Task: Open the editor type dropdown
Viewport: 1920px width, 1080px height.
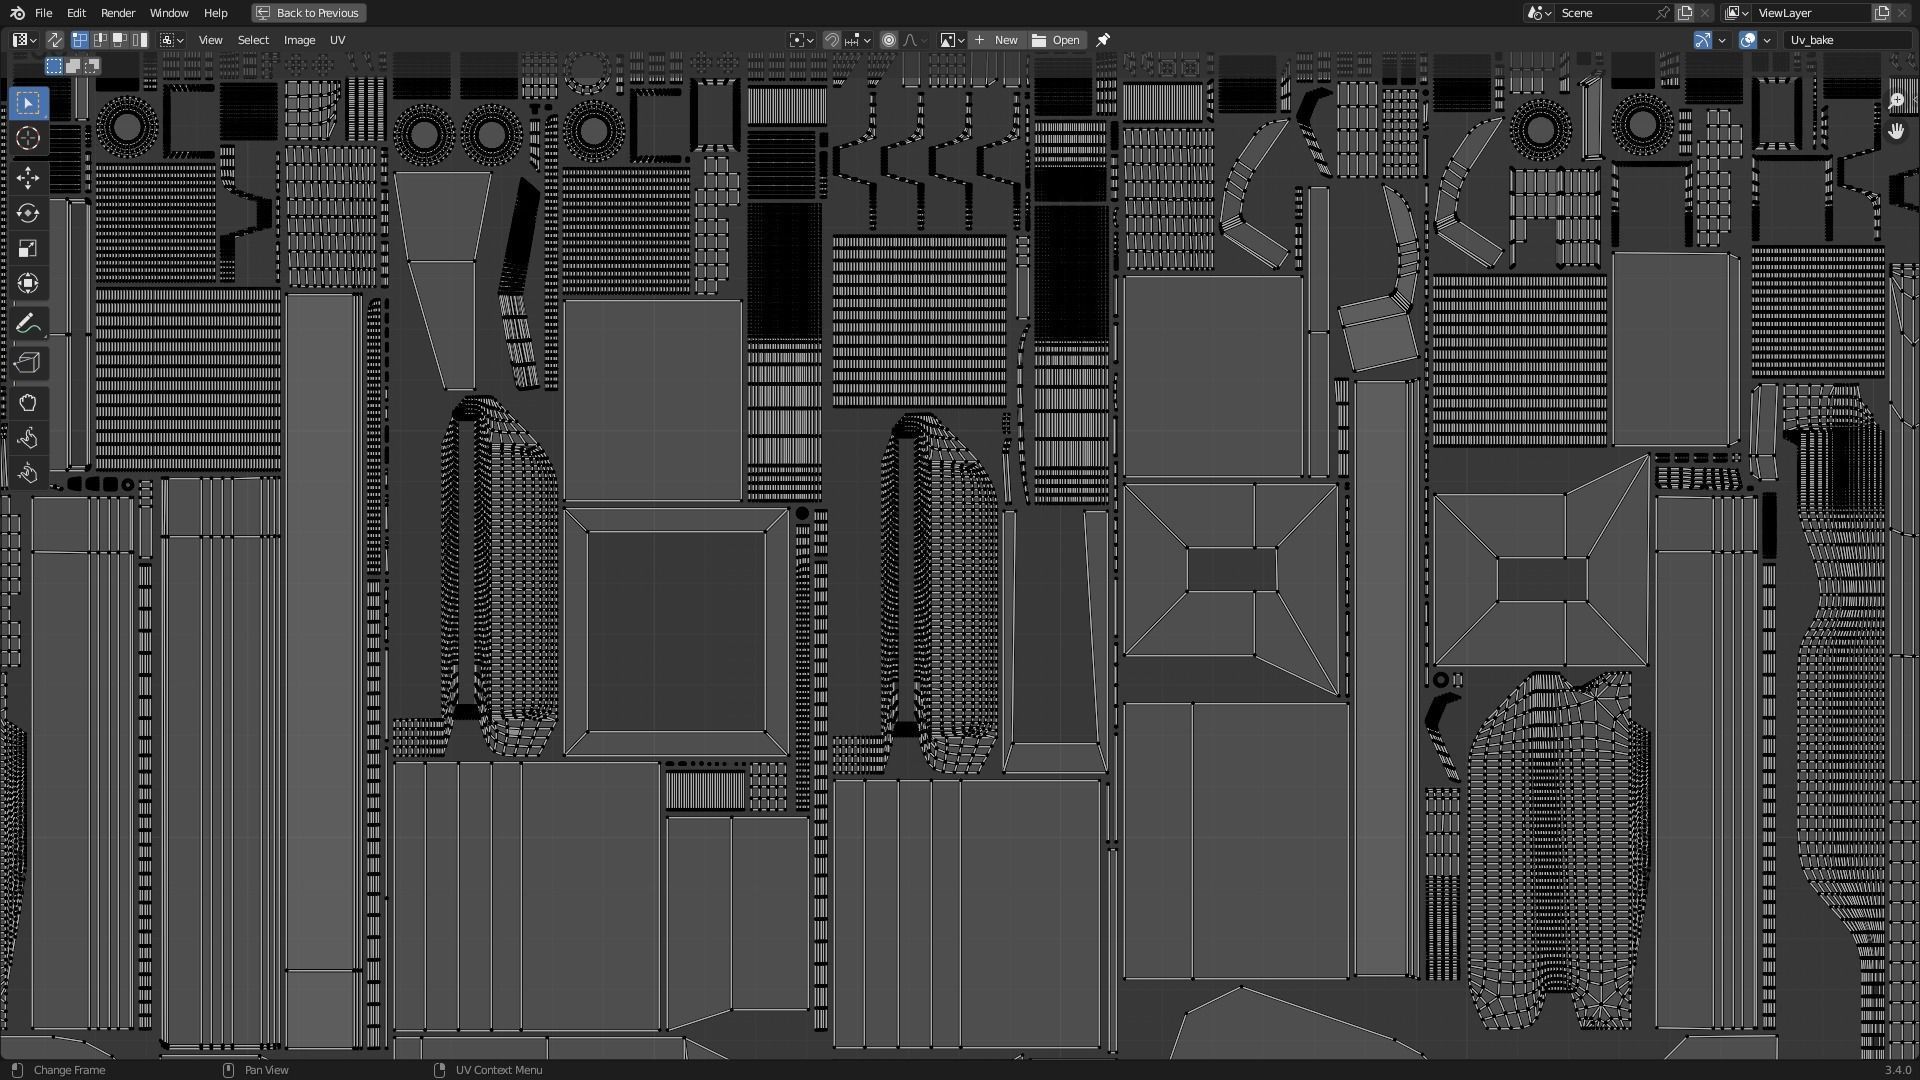Action: coord(20,40)
